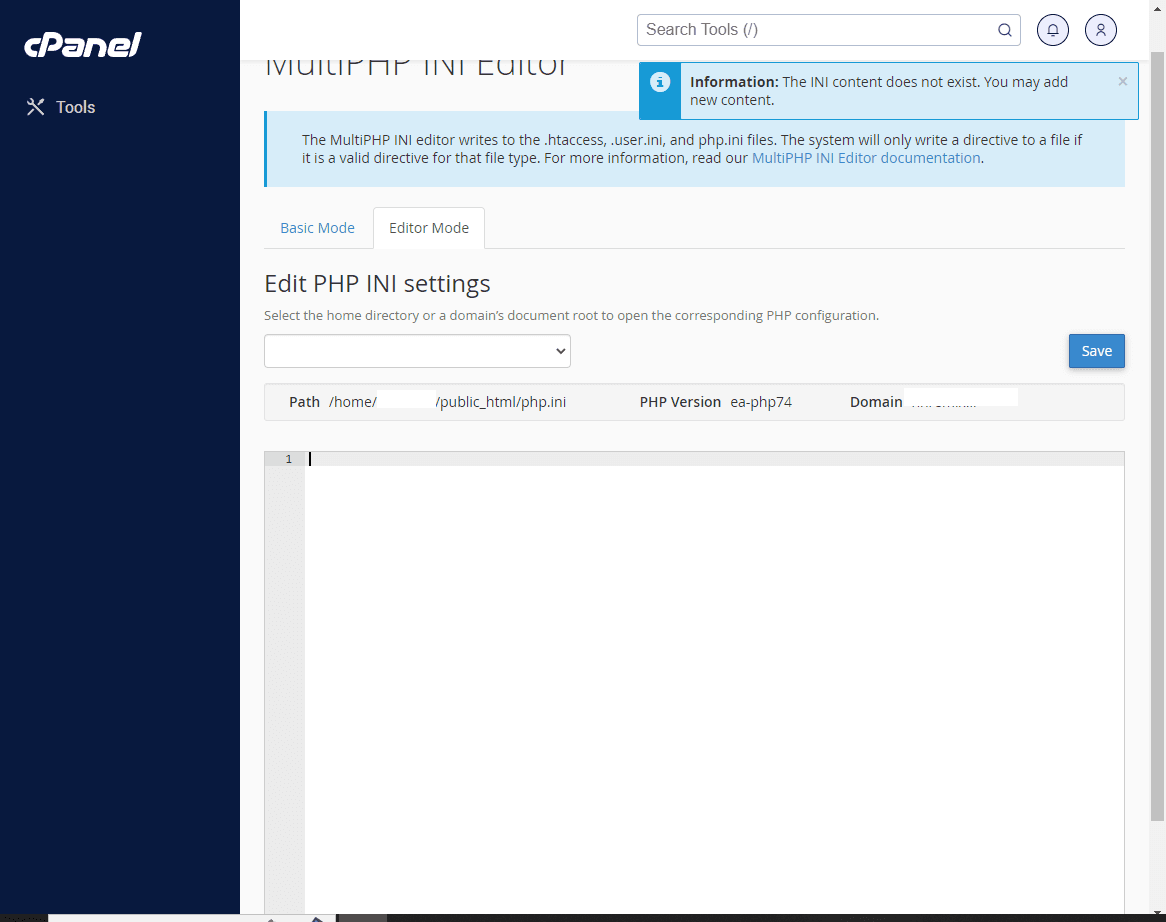Screen dimensions: 1166x922
Task: Click the cPanel logo
Action: click(x=83, y=45)
